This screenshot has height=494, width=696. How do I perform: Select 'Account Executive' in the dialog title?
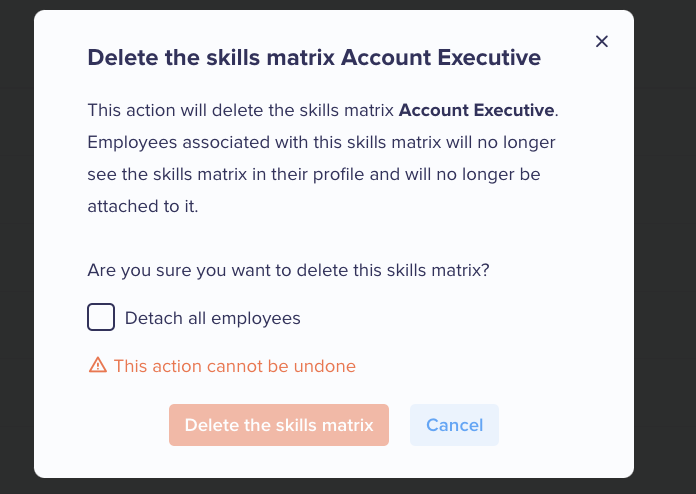pos(441,57)
